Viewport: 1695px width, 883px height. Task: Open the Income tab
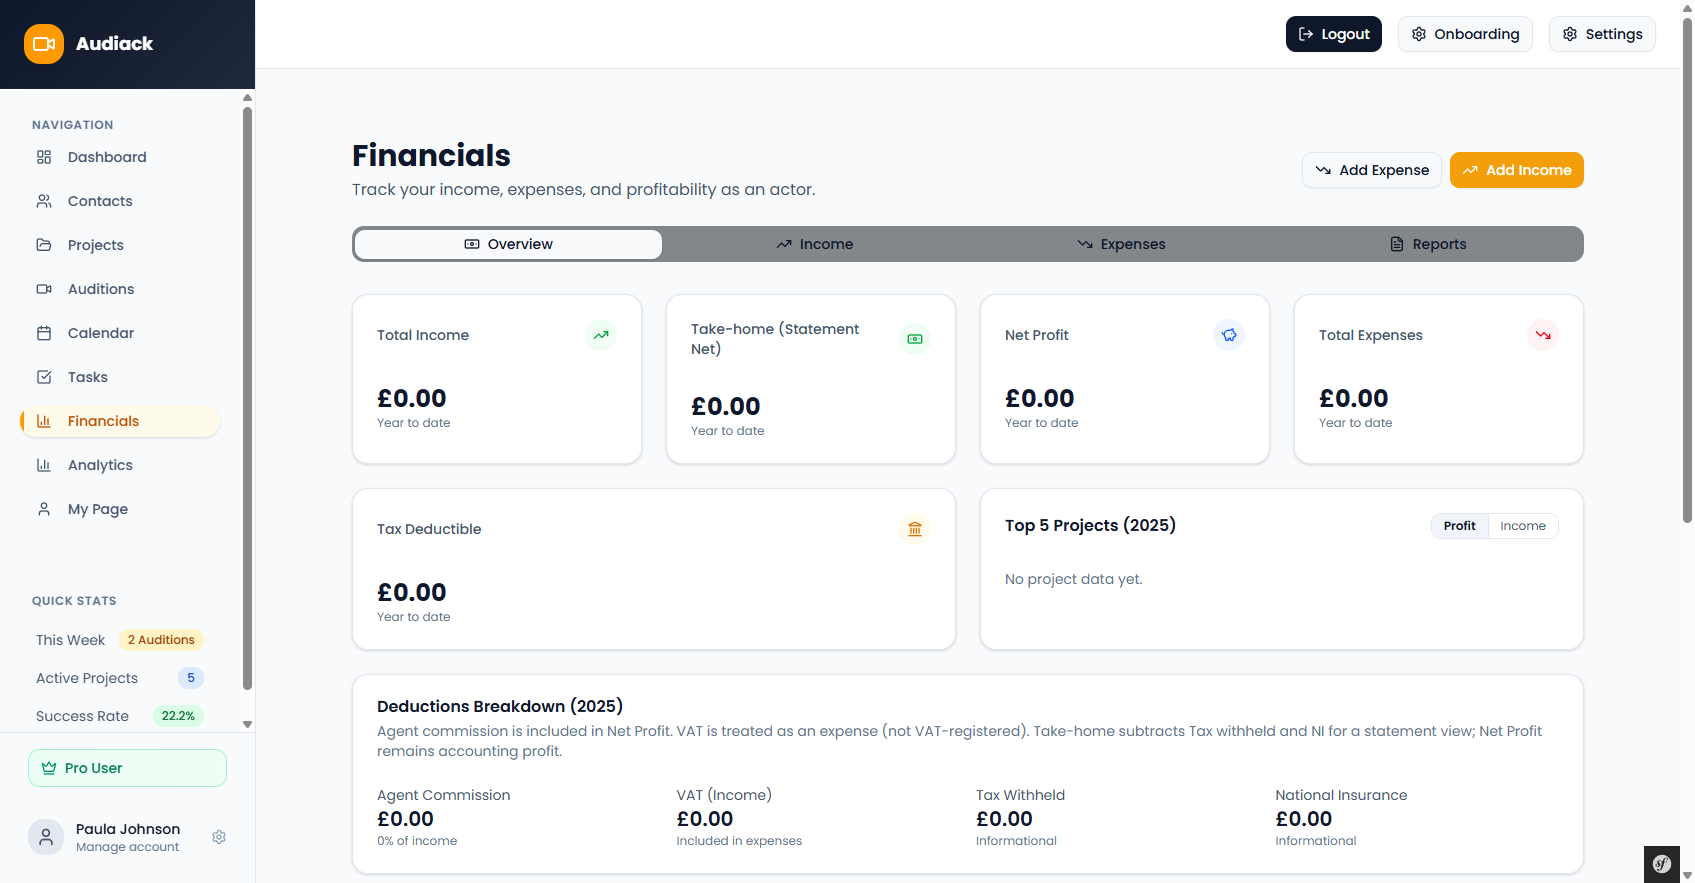pyautogui.click(x=815, y=244)
